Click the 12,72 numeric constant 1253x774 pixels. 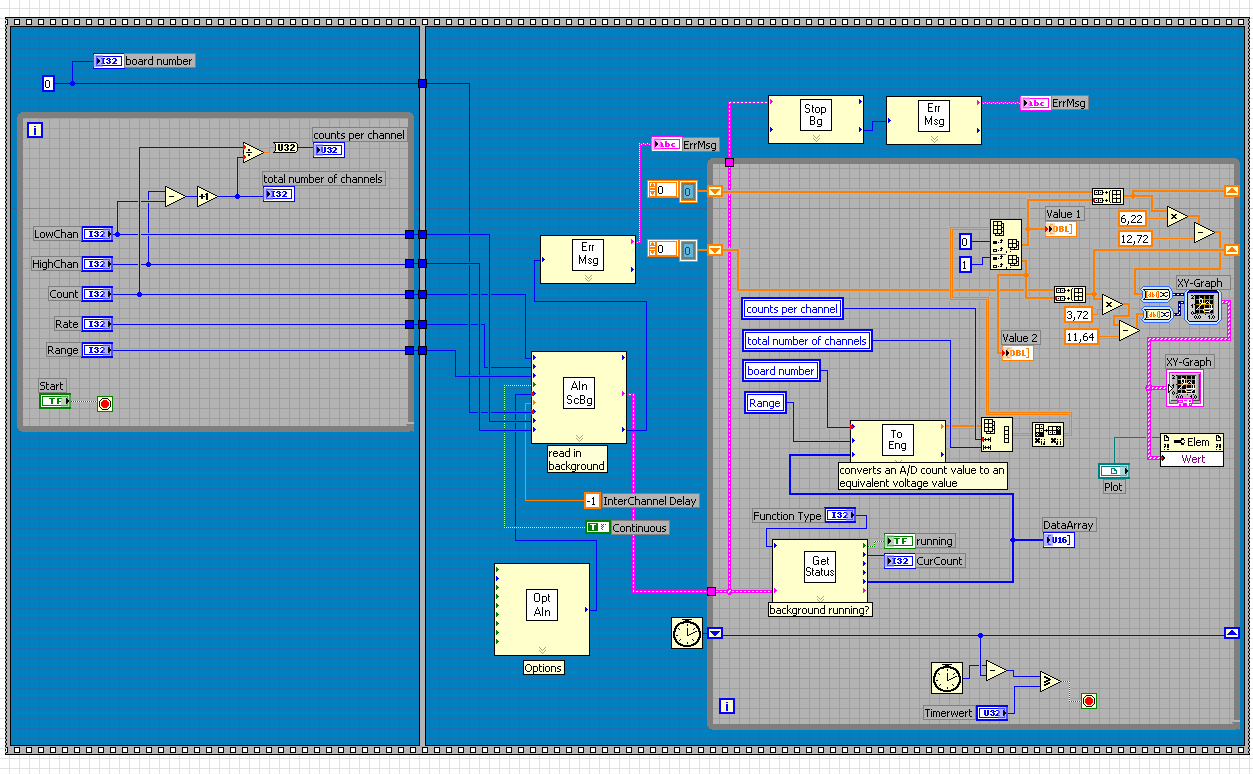point(1135,238)
